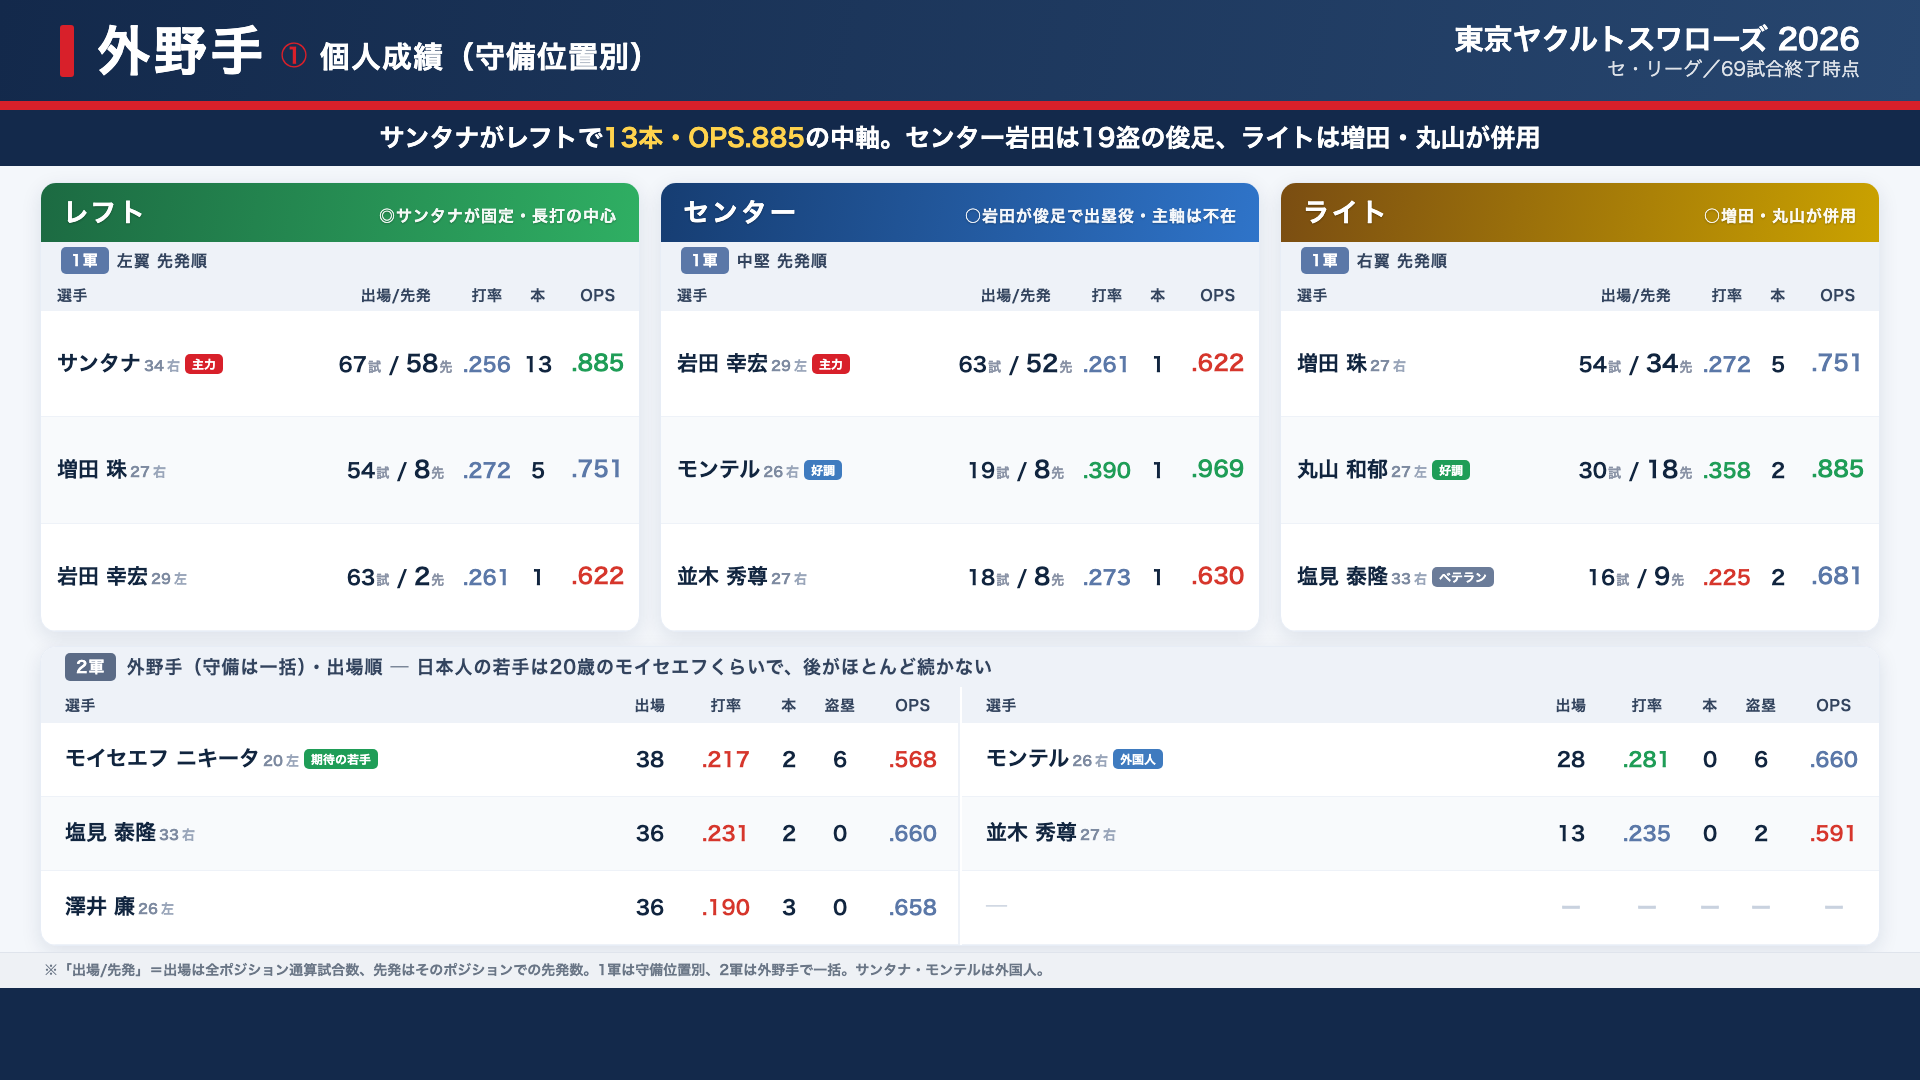The height and width of the screenshot is (1080, 1920).
Task: Click the ベテラン tag next to 塩見 泰隆
Action: pyautogui.click(x=1463, y=577)
